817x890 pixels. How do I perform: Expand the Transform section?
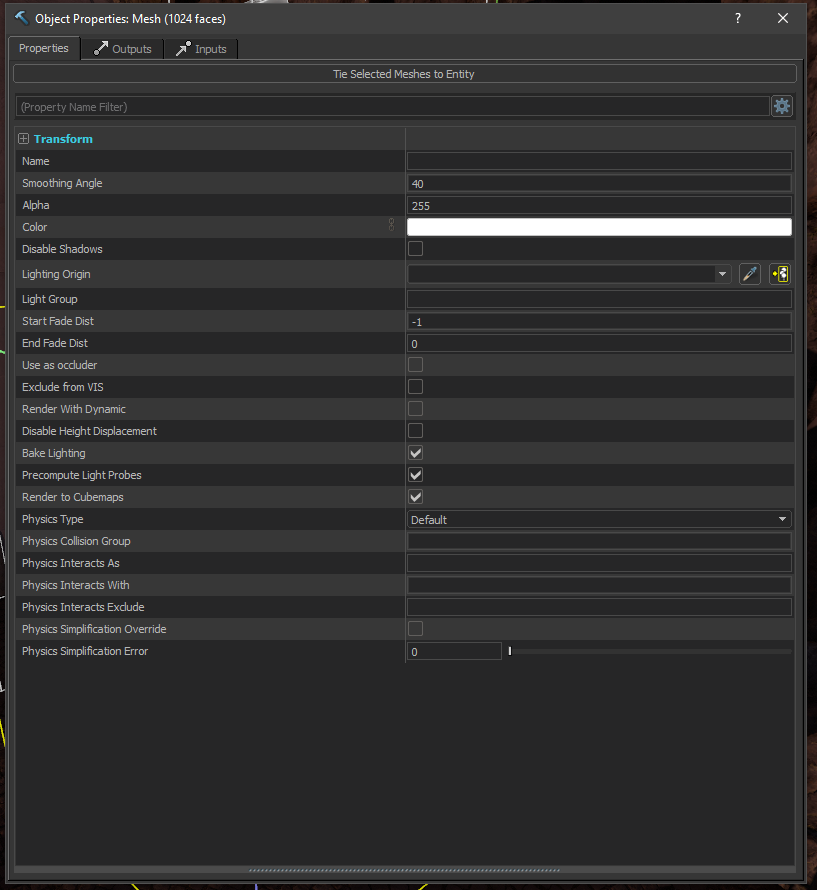(23, 139)
